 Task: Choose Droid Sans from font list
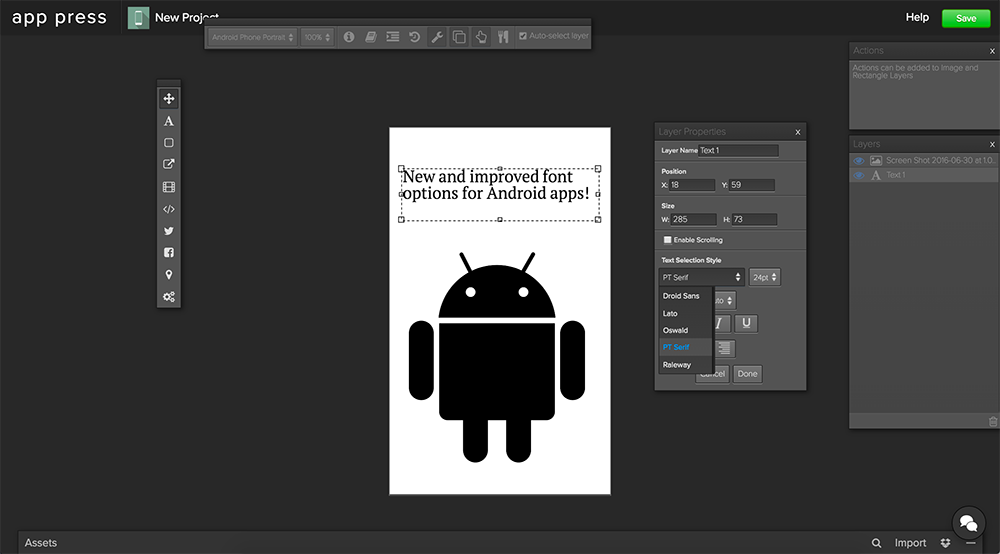(x=686, y=296)
